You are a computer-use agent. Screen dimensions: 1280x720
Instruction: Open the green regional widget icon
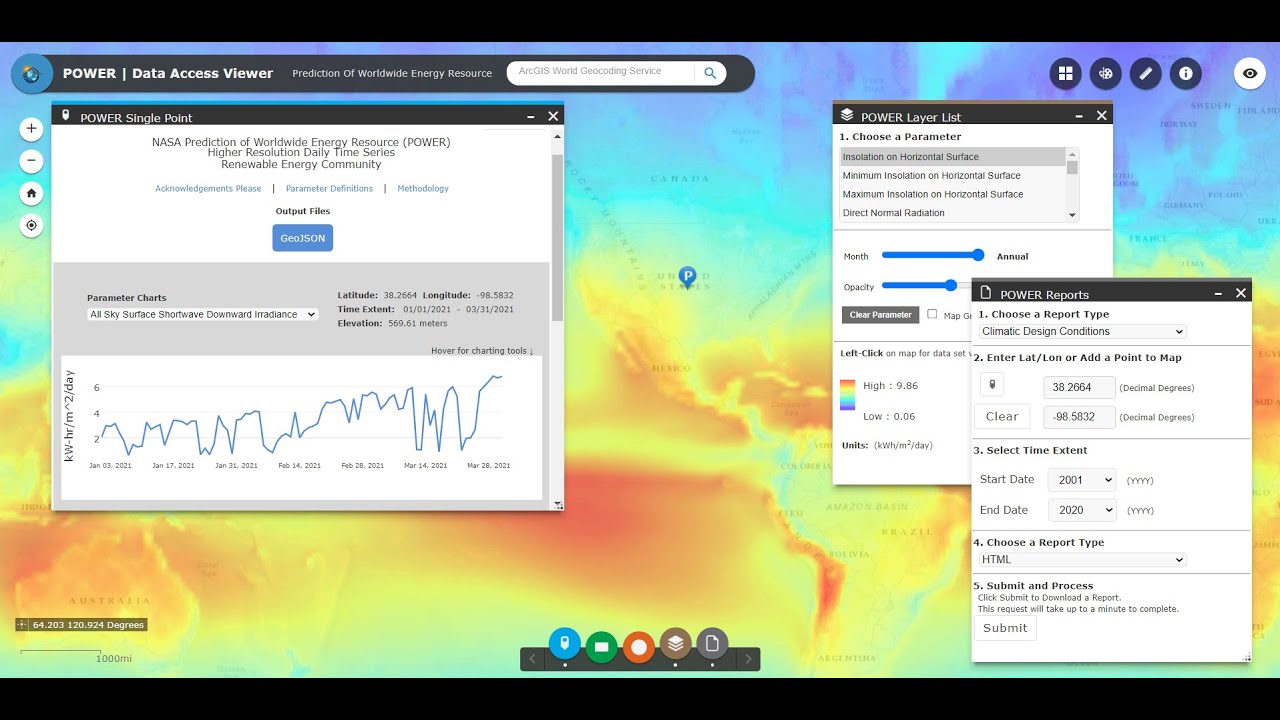[602, 646]
